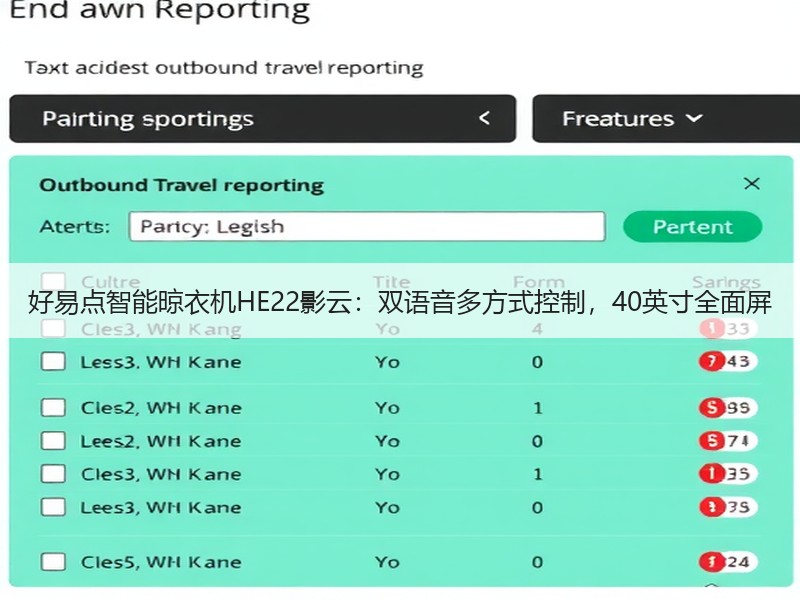
Task: Collapse the Pairting sportings chevron
Action: (x=484, y=118)
